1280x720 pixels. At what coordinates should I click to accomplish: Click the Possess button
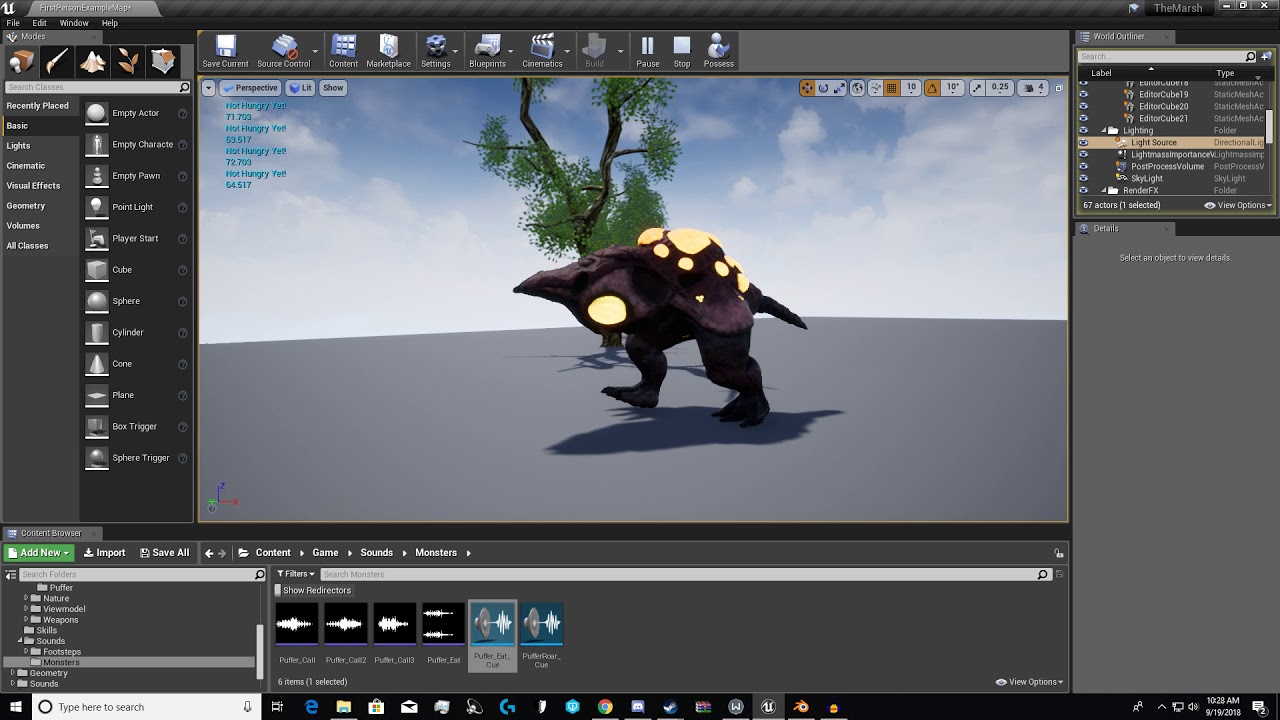(718, 52)
